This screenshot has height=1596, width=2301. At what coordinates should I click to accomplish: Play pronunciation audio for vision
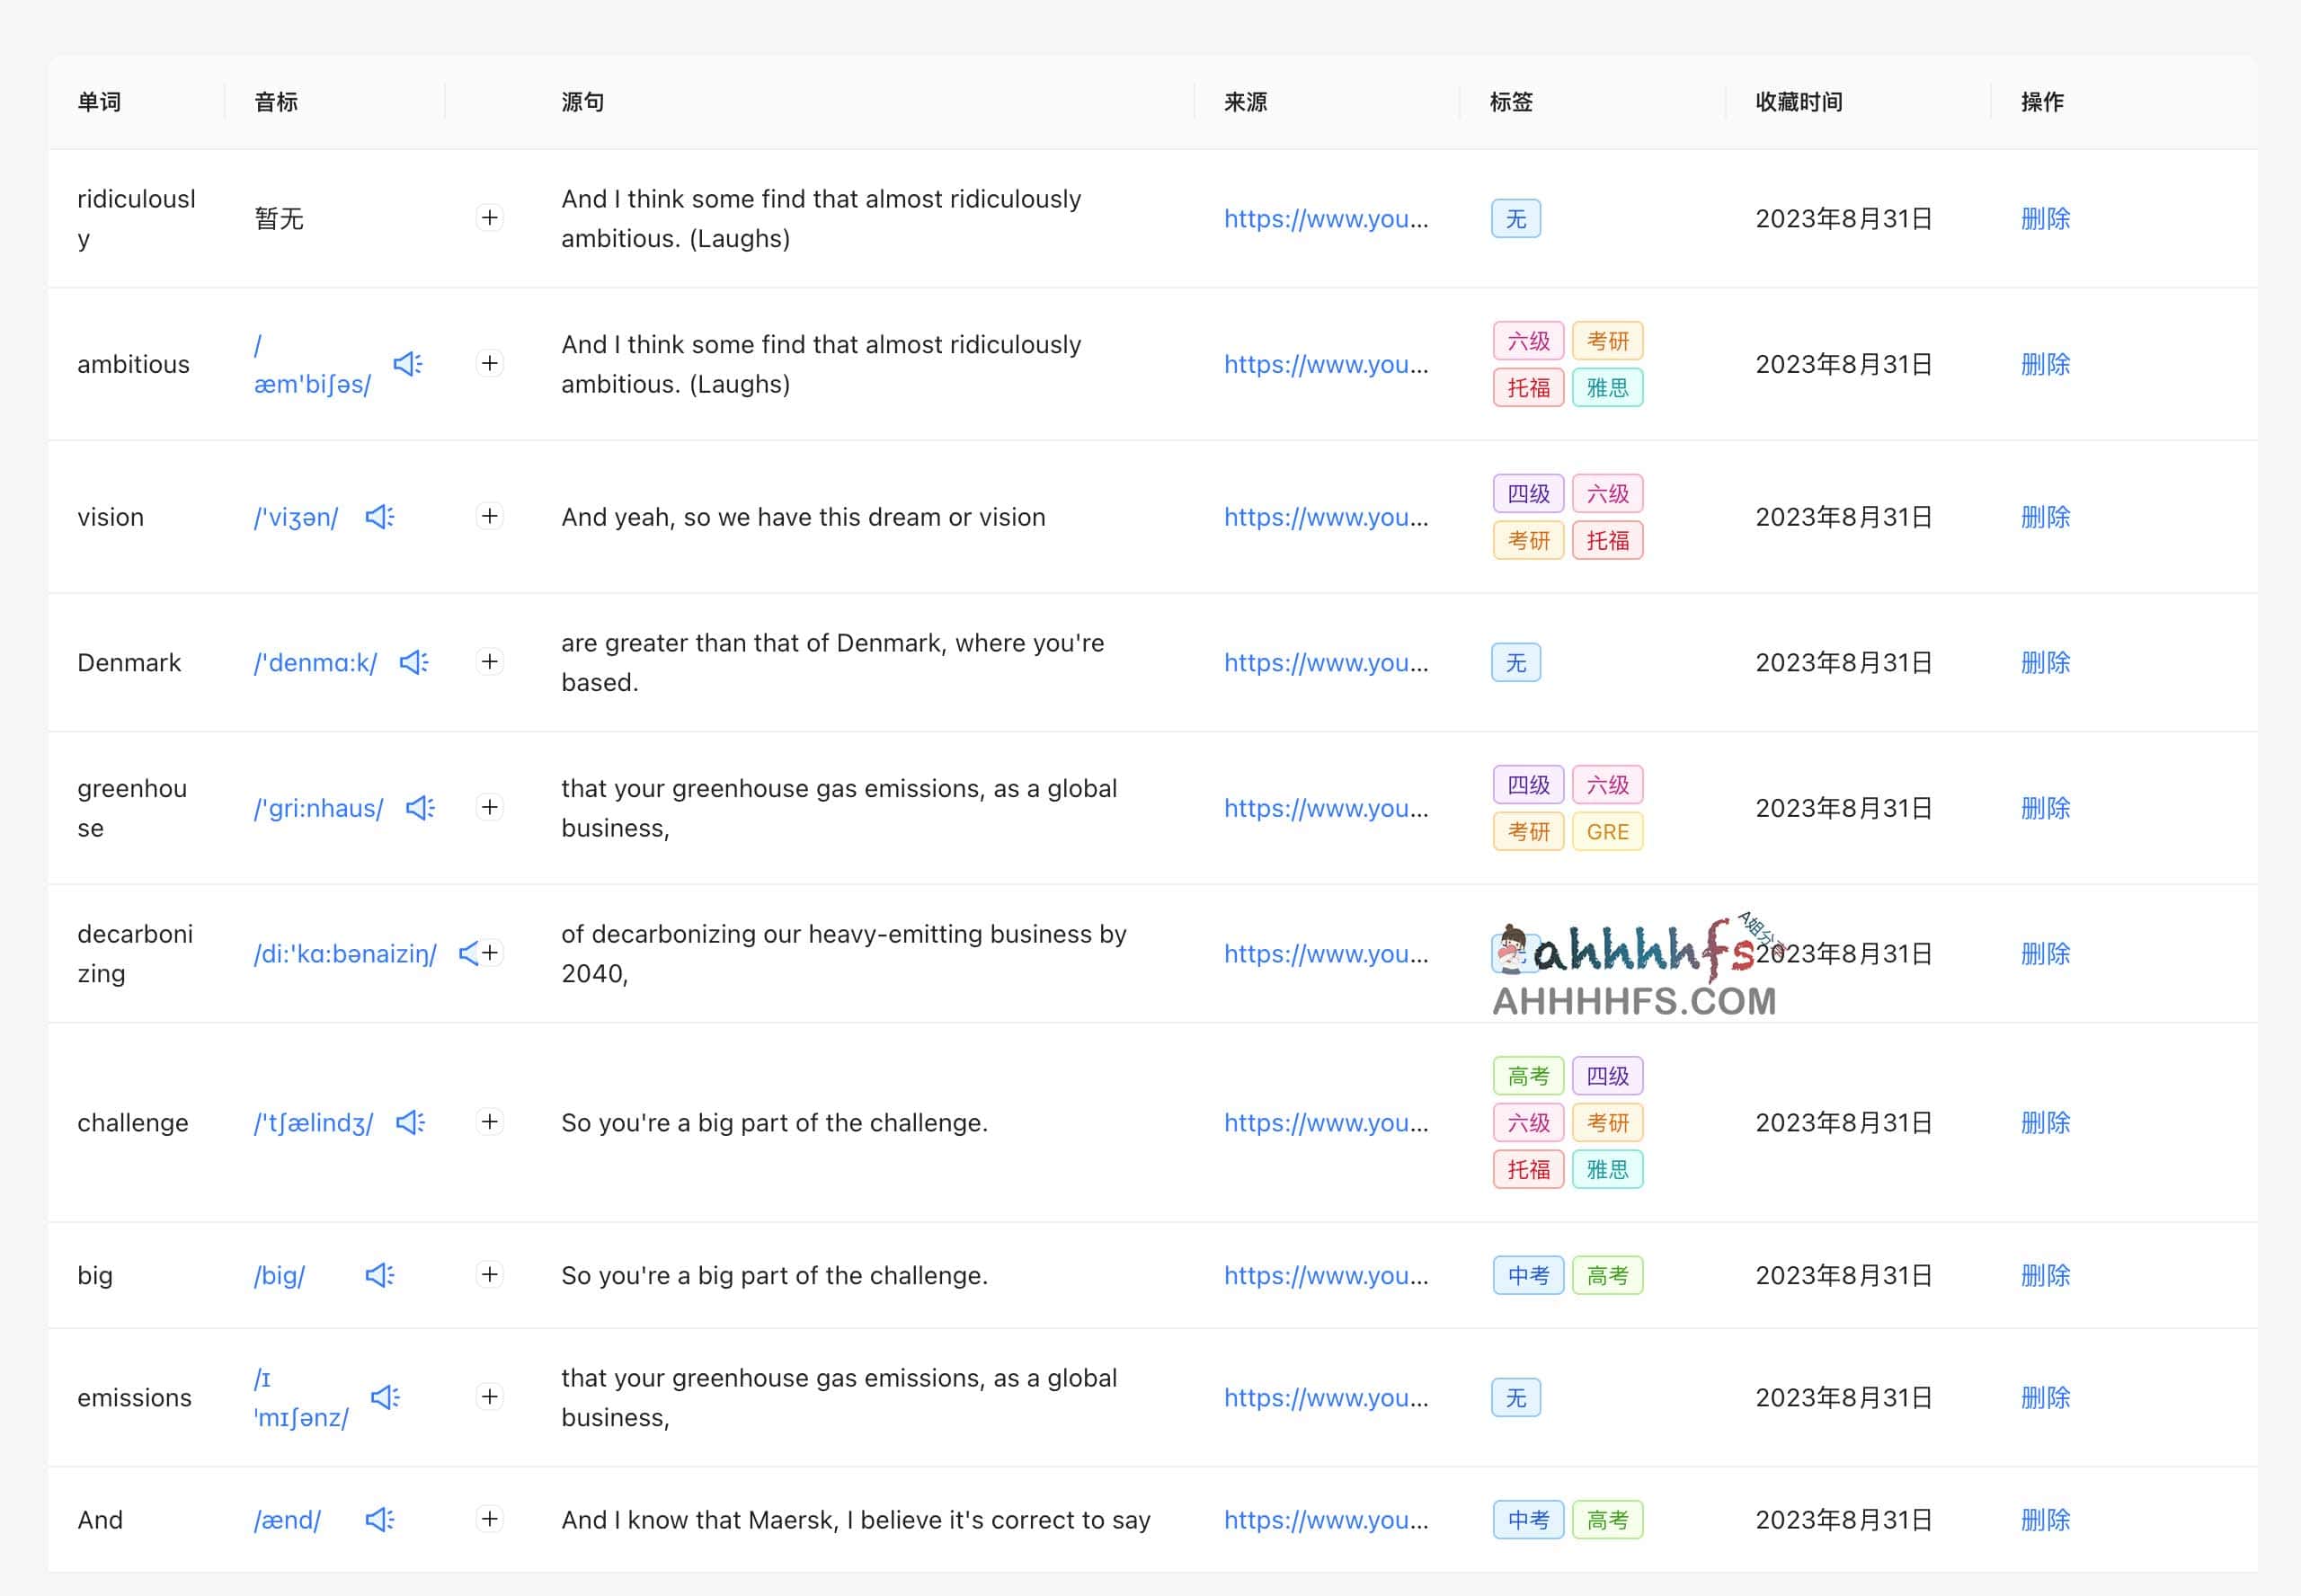(379, 517)
